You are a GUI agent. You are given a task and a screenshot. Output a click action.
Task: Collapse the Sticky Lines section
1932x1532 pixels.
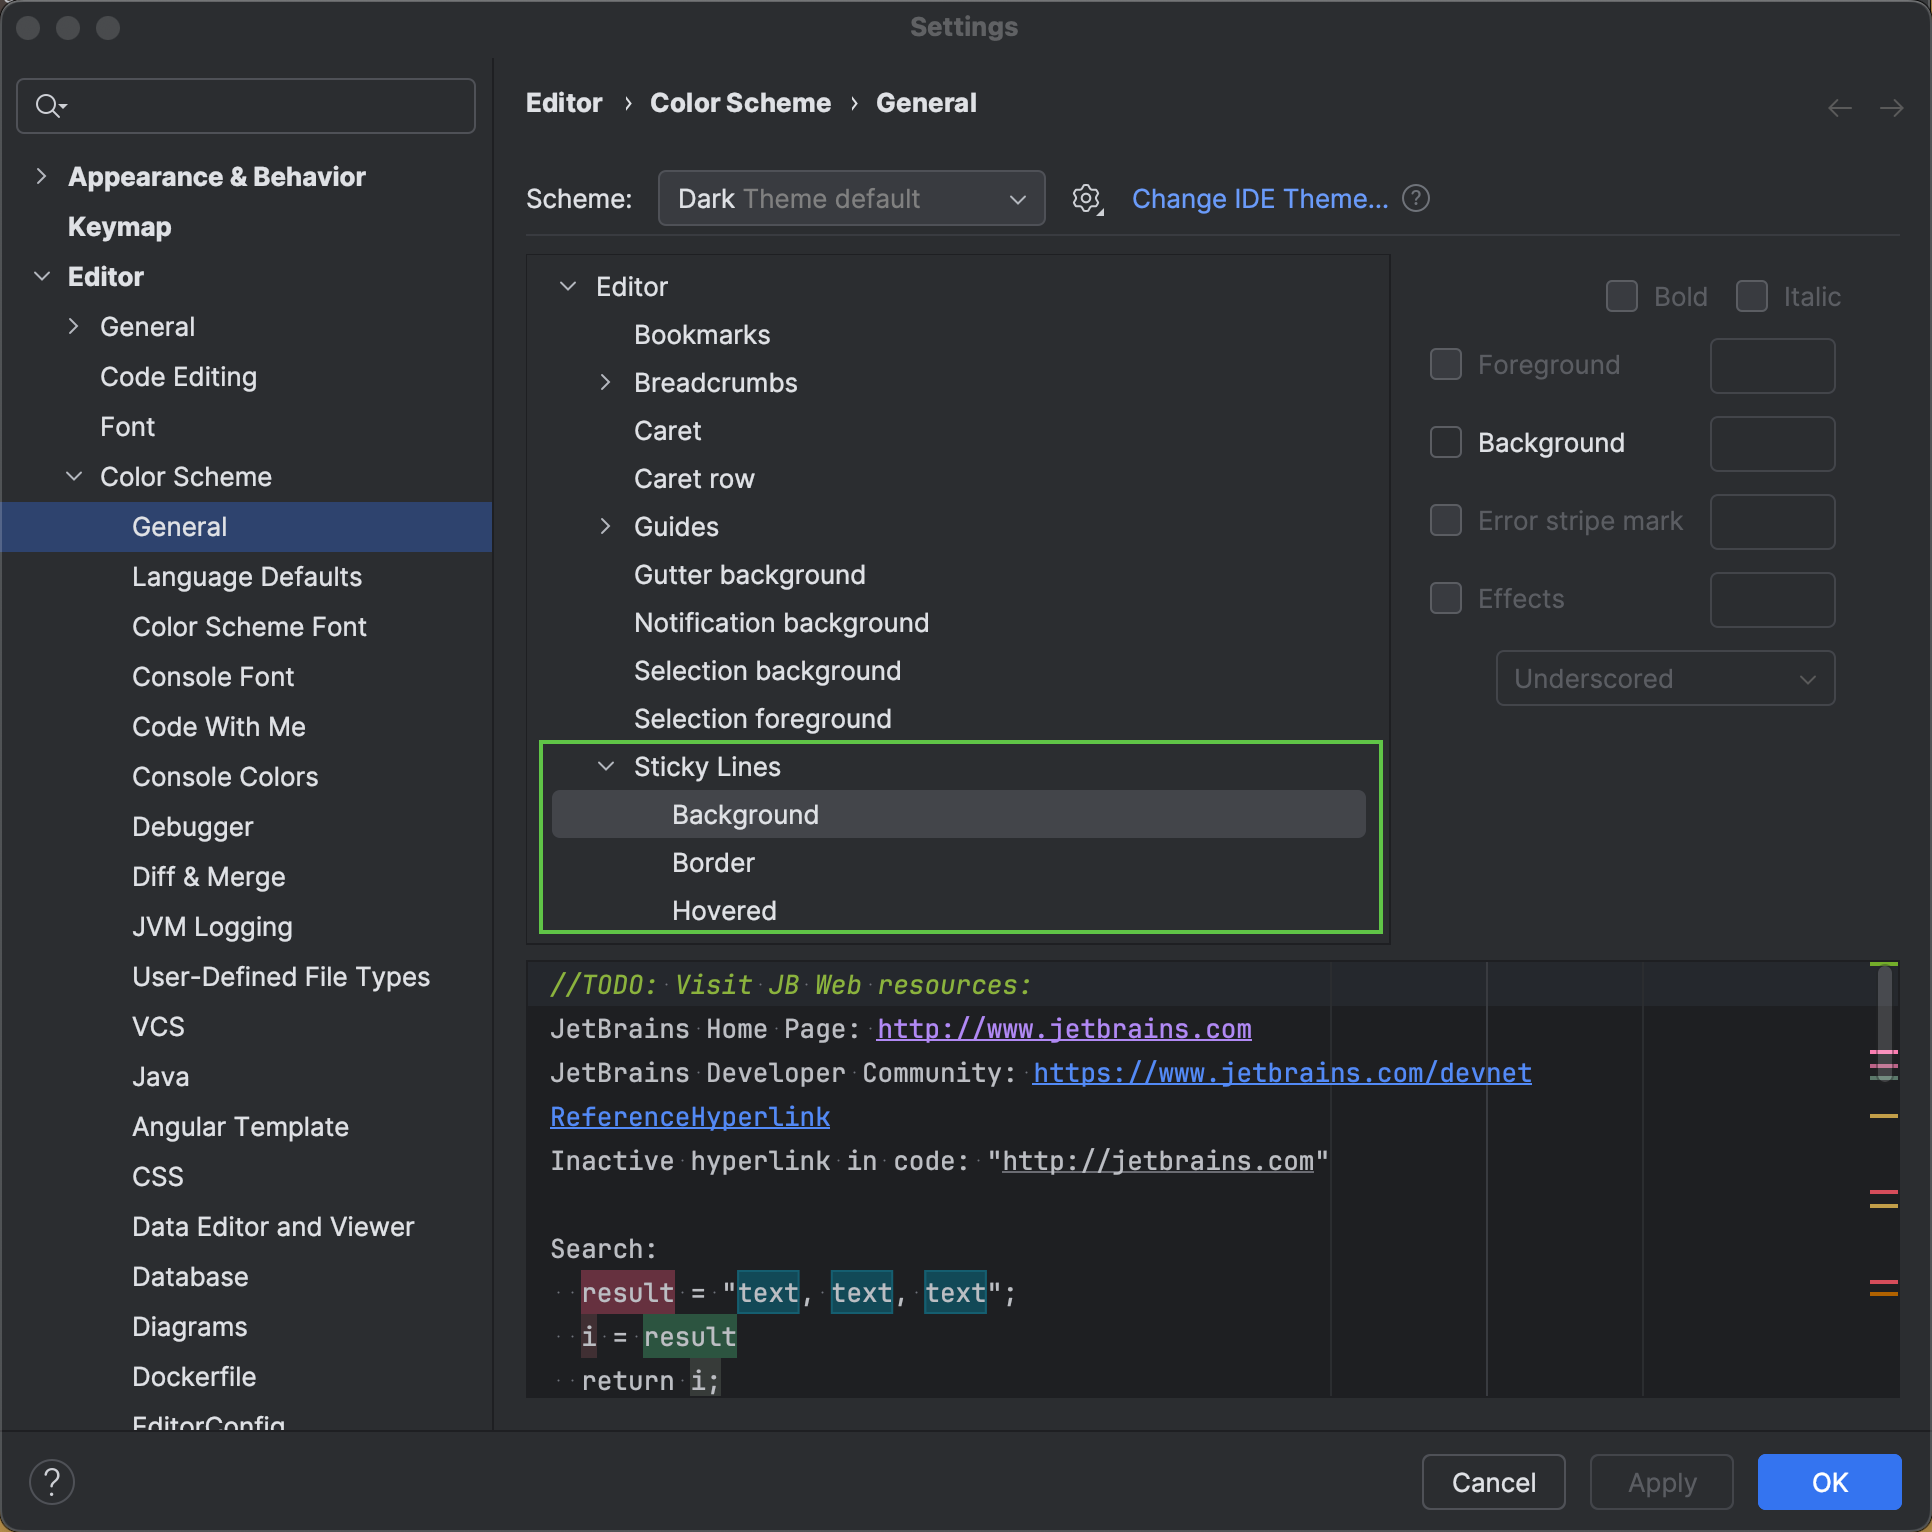coord(606,766)
